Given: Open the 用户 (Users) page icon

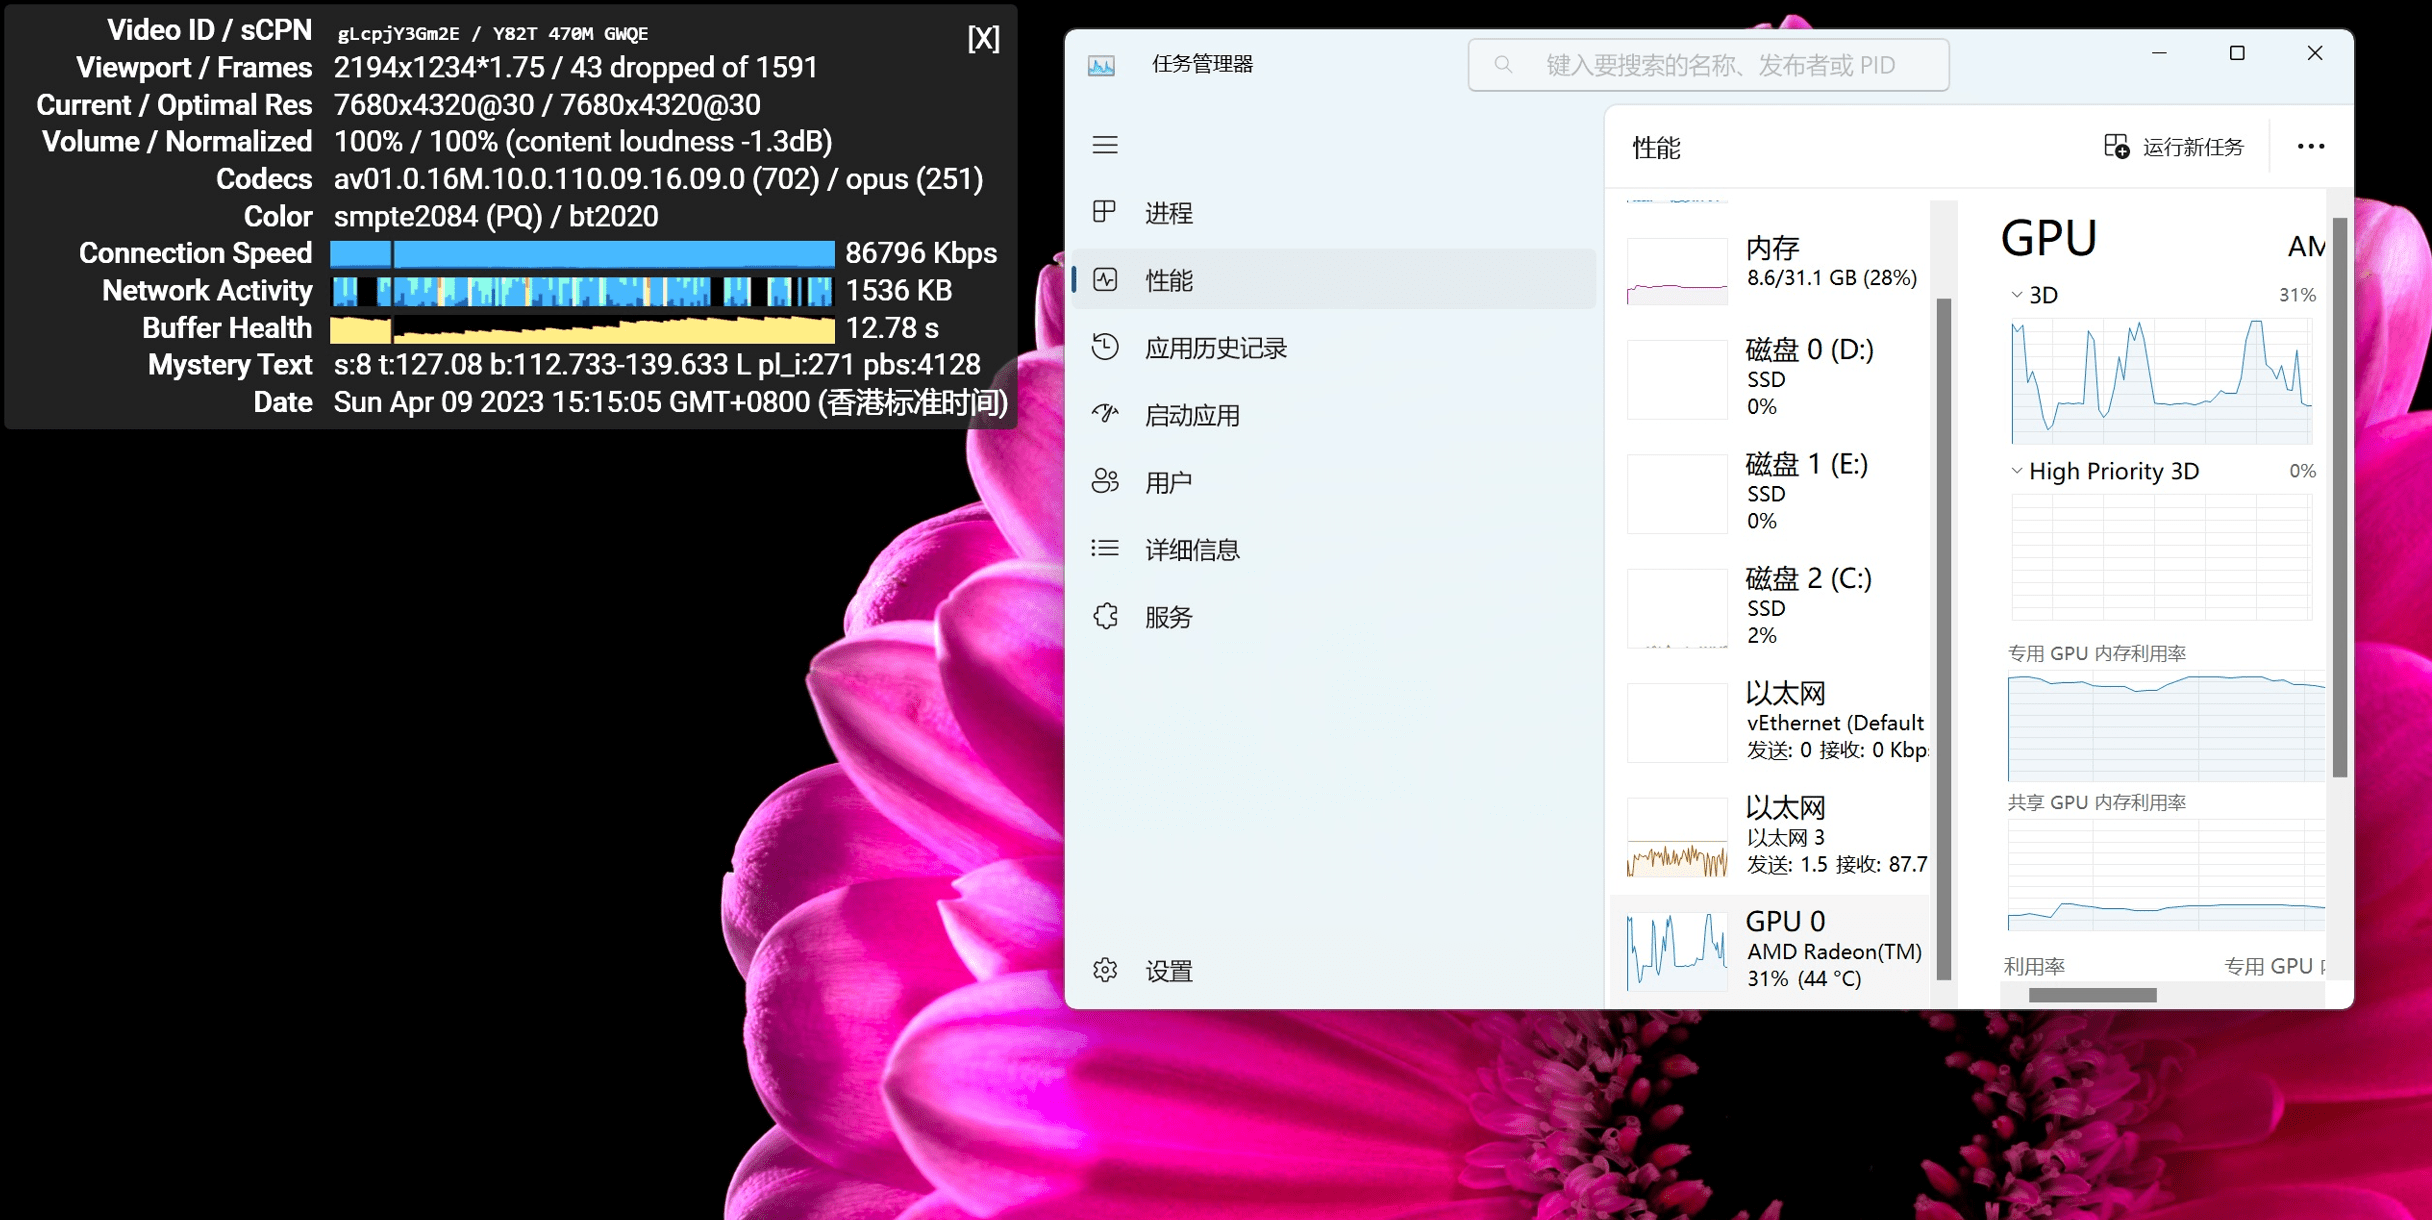Looking at the screenshot, I should coord(1105,482).
